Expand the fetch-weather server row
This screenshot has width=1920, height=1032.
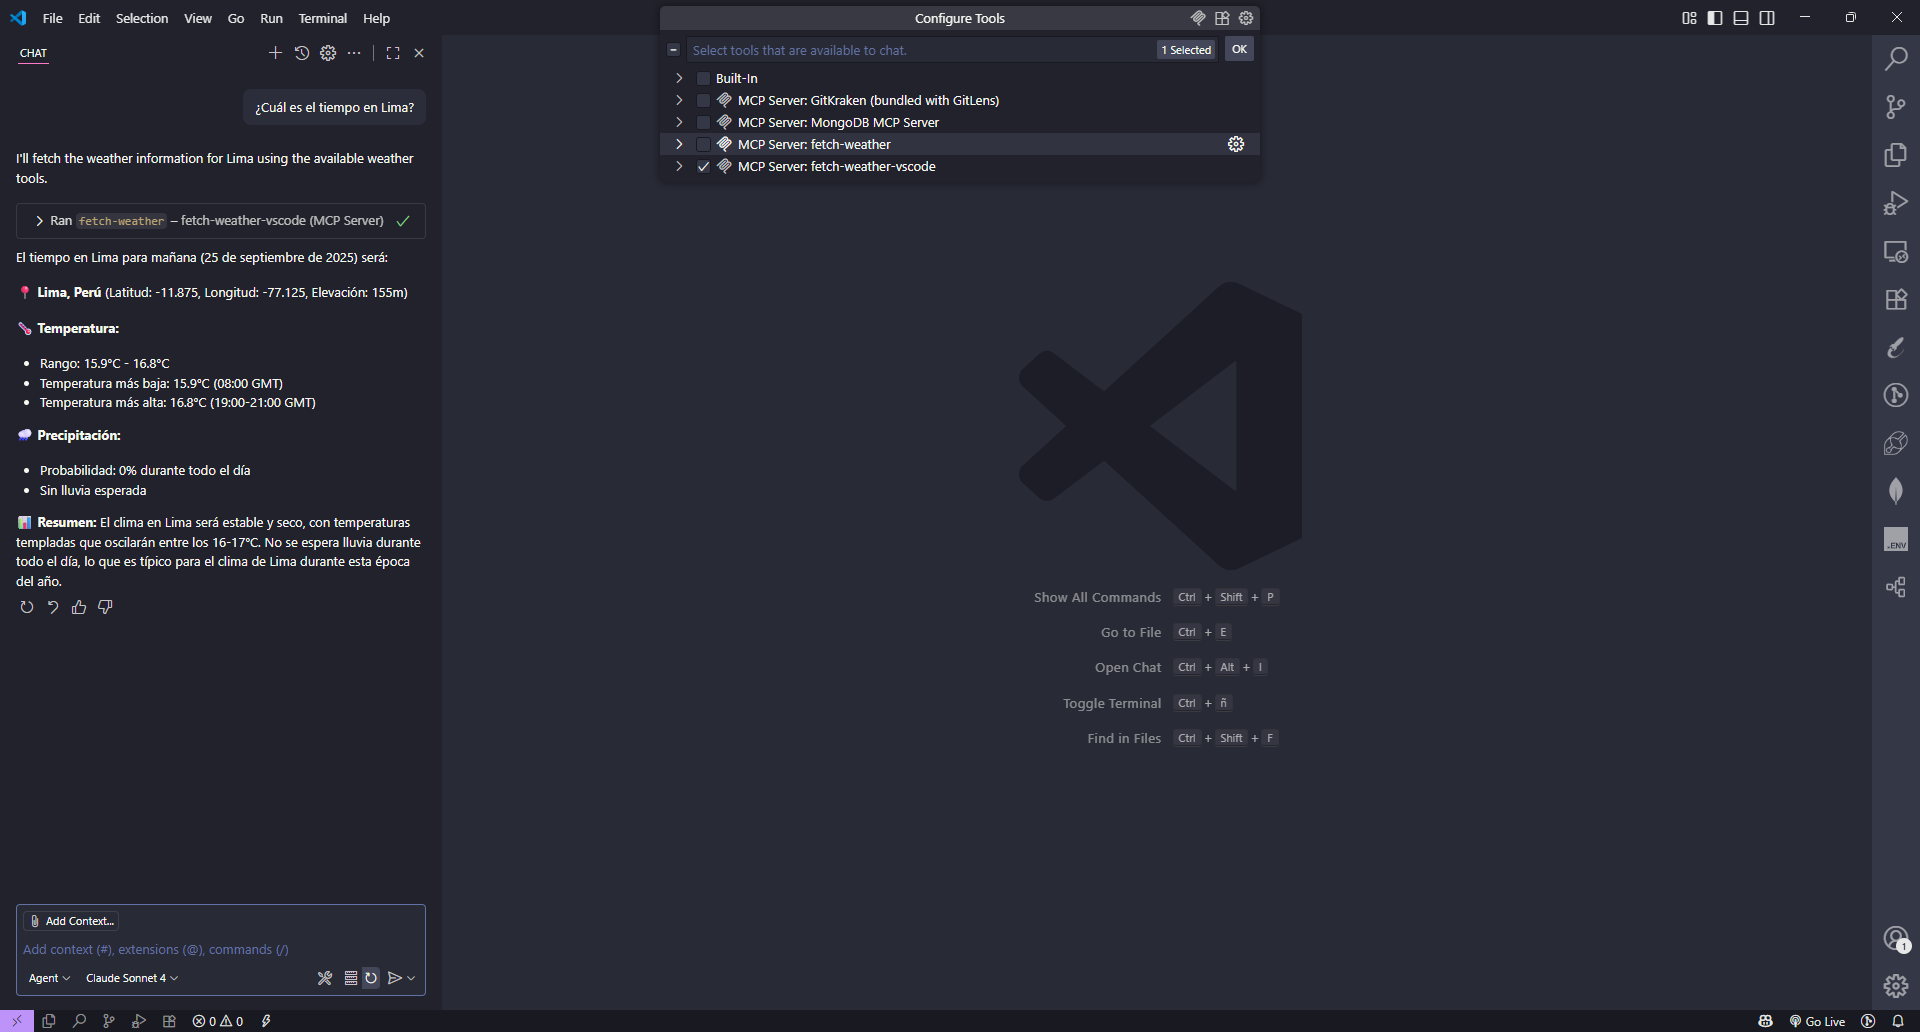tap(679, 144)
